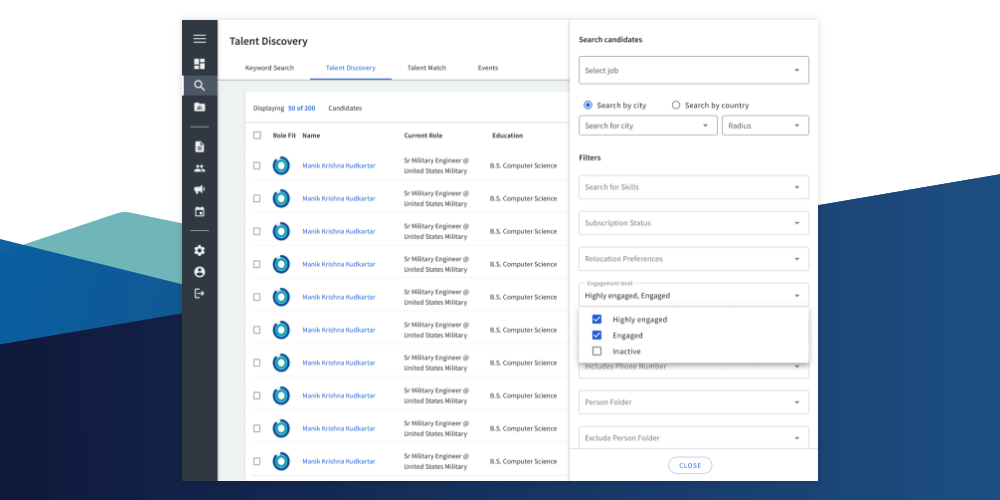Switch to the Keyword Search tab
Viewport: 1000px width, 500px height.
pos(269,68)
